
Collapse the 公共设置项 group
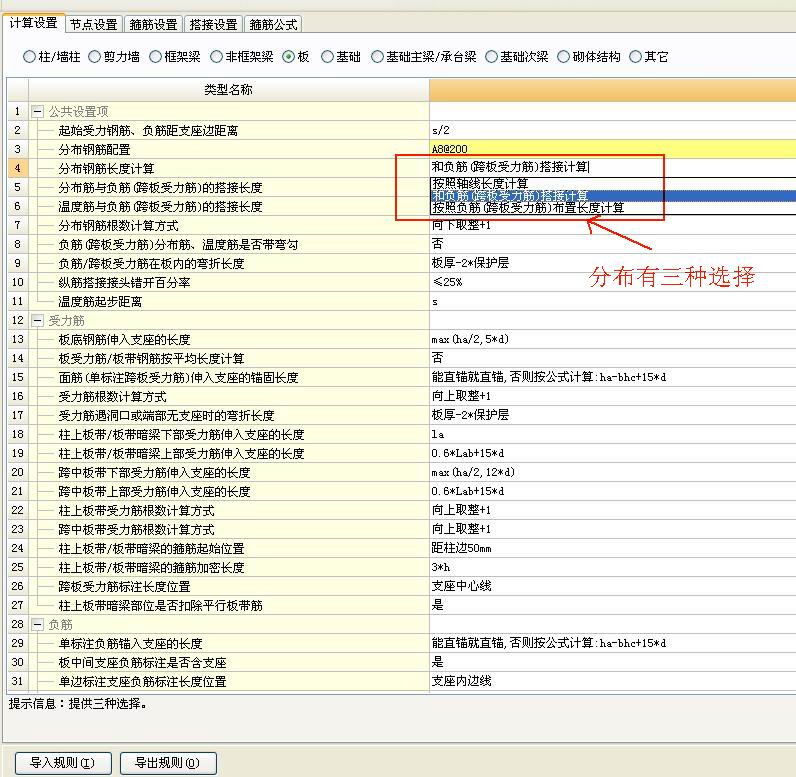coord(37,112)
